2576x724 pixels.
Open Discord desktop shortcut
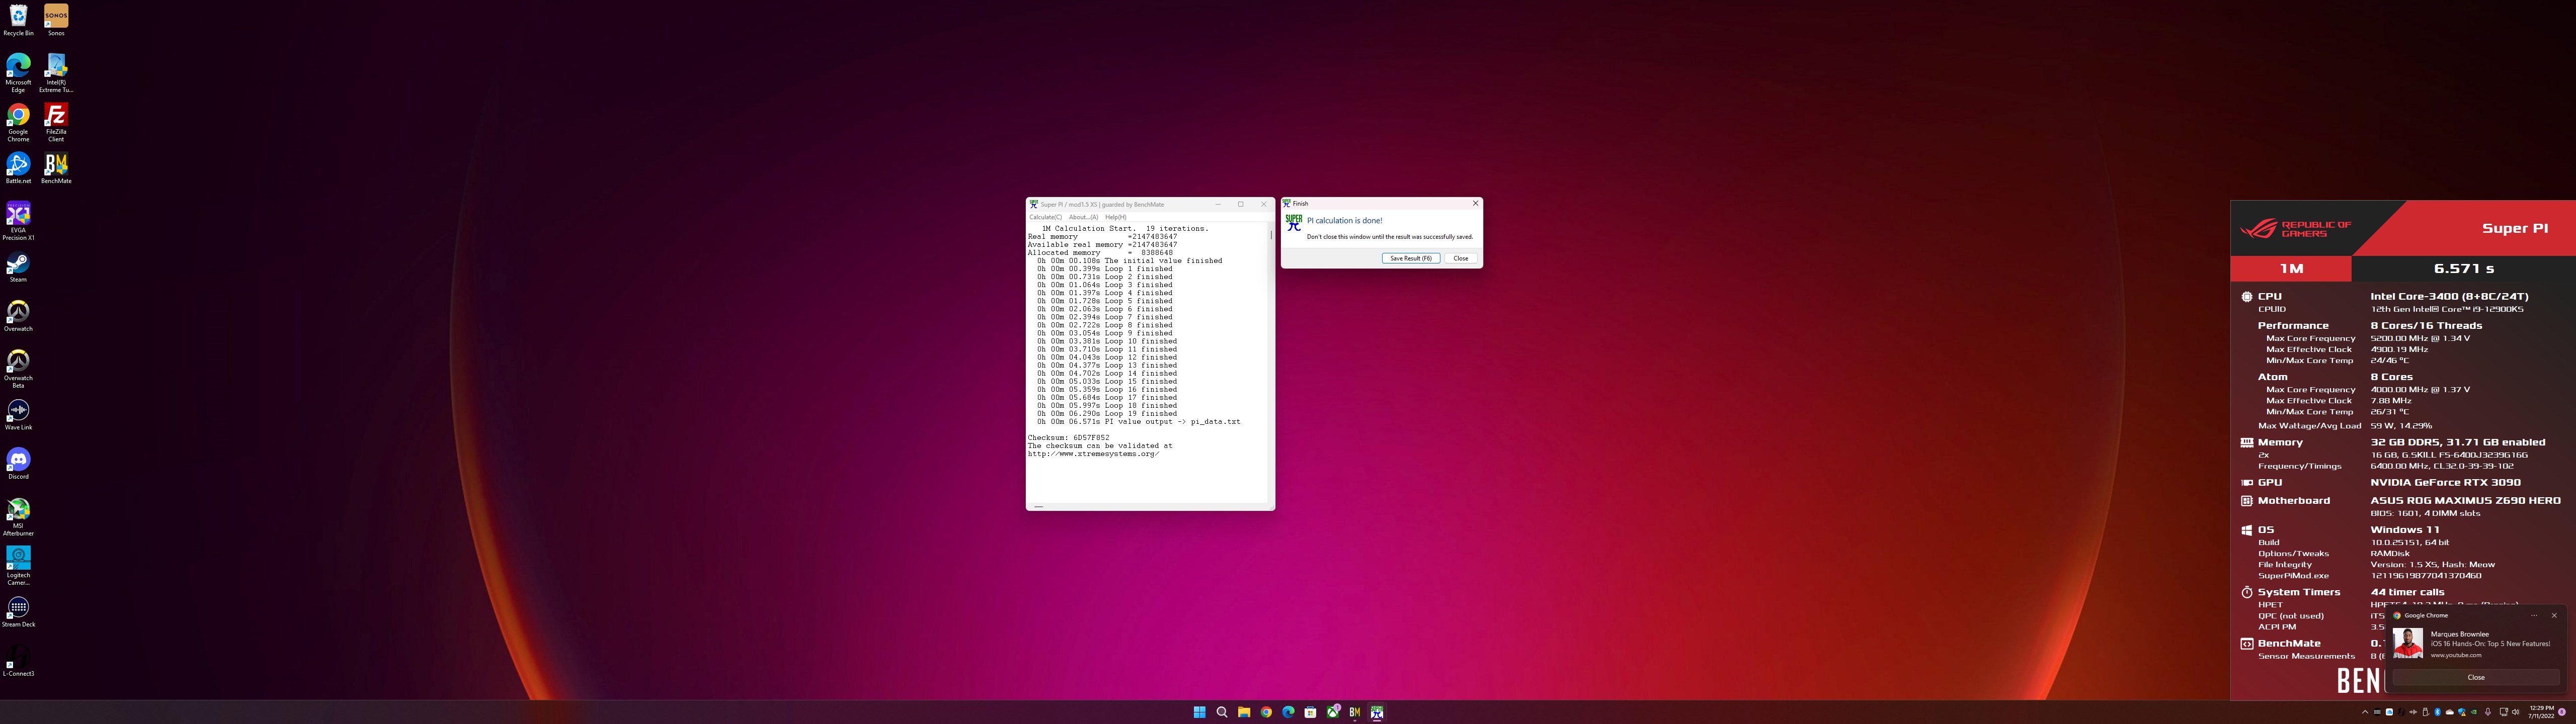(18, 463)
